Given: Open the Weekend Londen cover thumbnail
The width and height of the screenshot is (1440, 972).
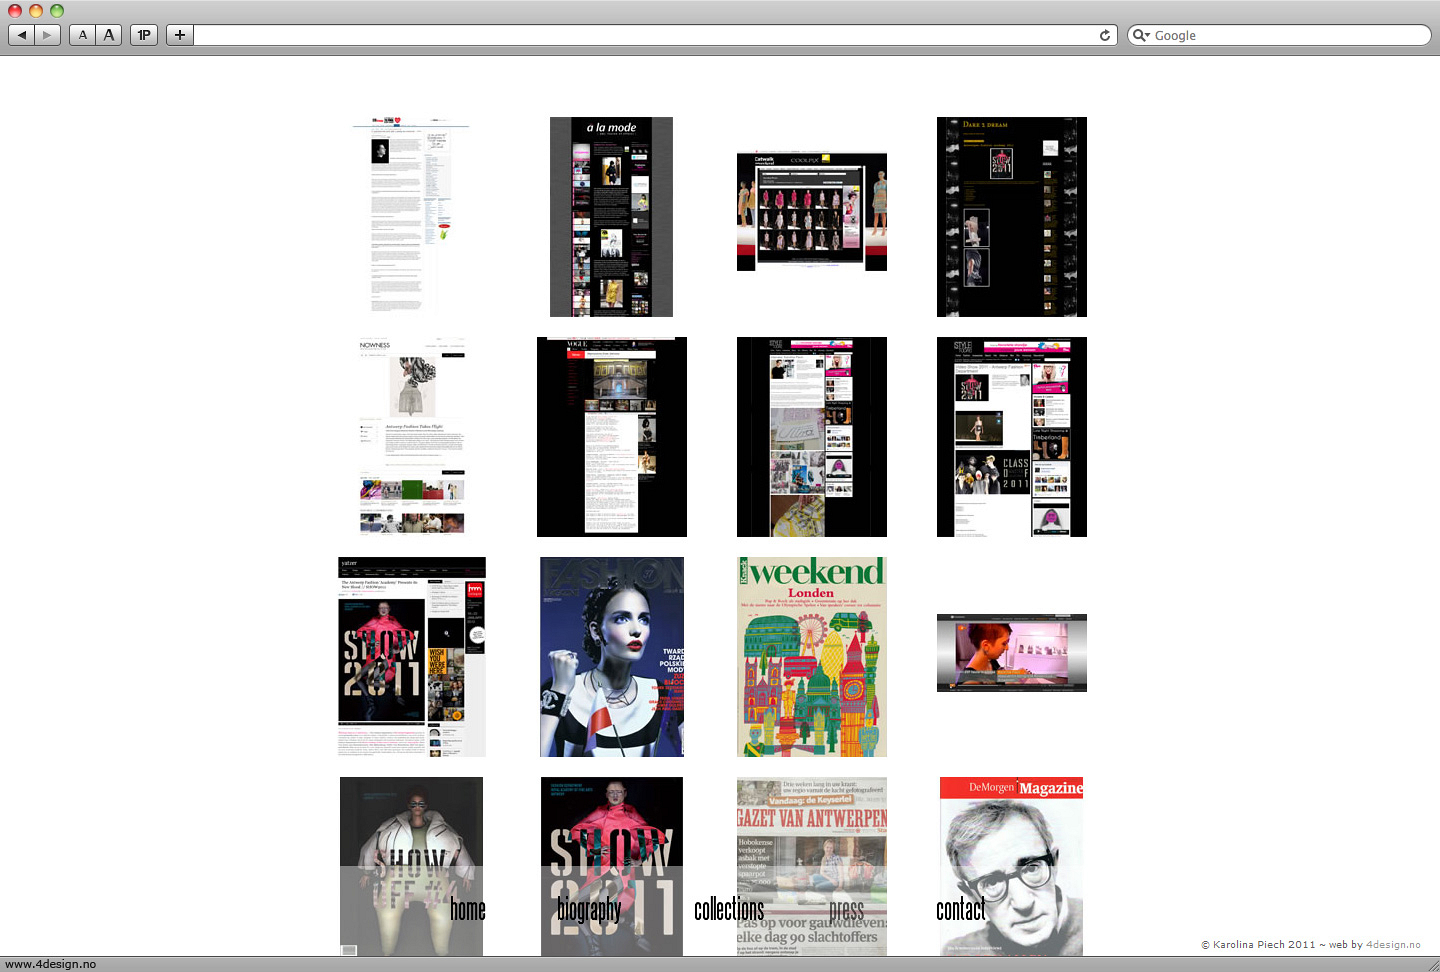Looking at the screenshot, I should pyautogui.click(x=812, y=657).
